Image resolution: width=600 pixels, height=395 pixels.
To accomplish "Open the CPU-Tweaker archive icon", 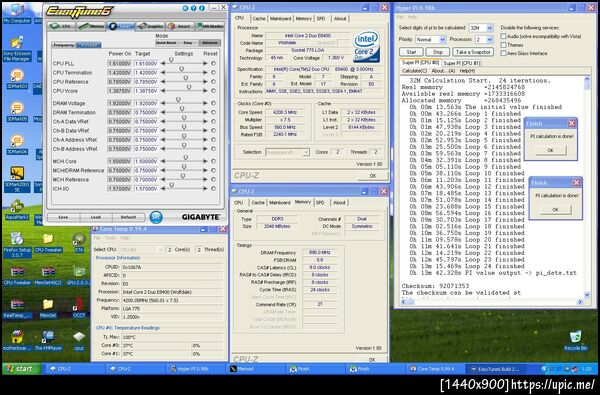I will [x=17, y=276].
